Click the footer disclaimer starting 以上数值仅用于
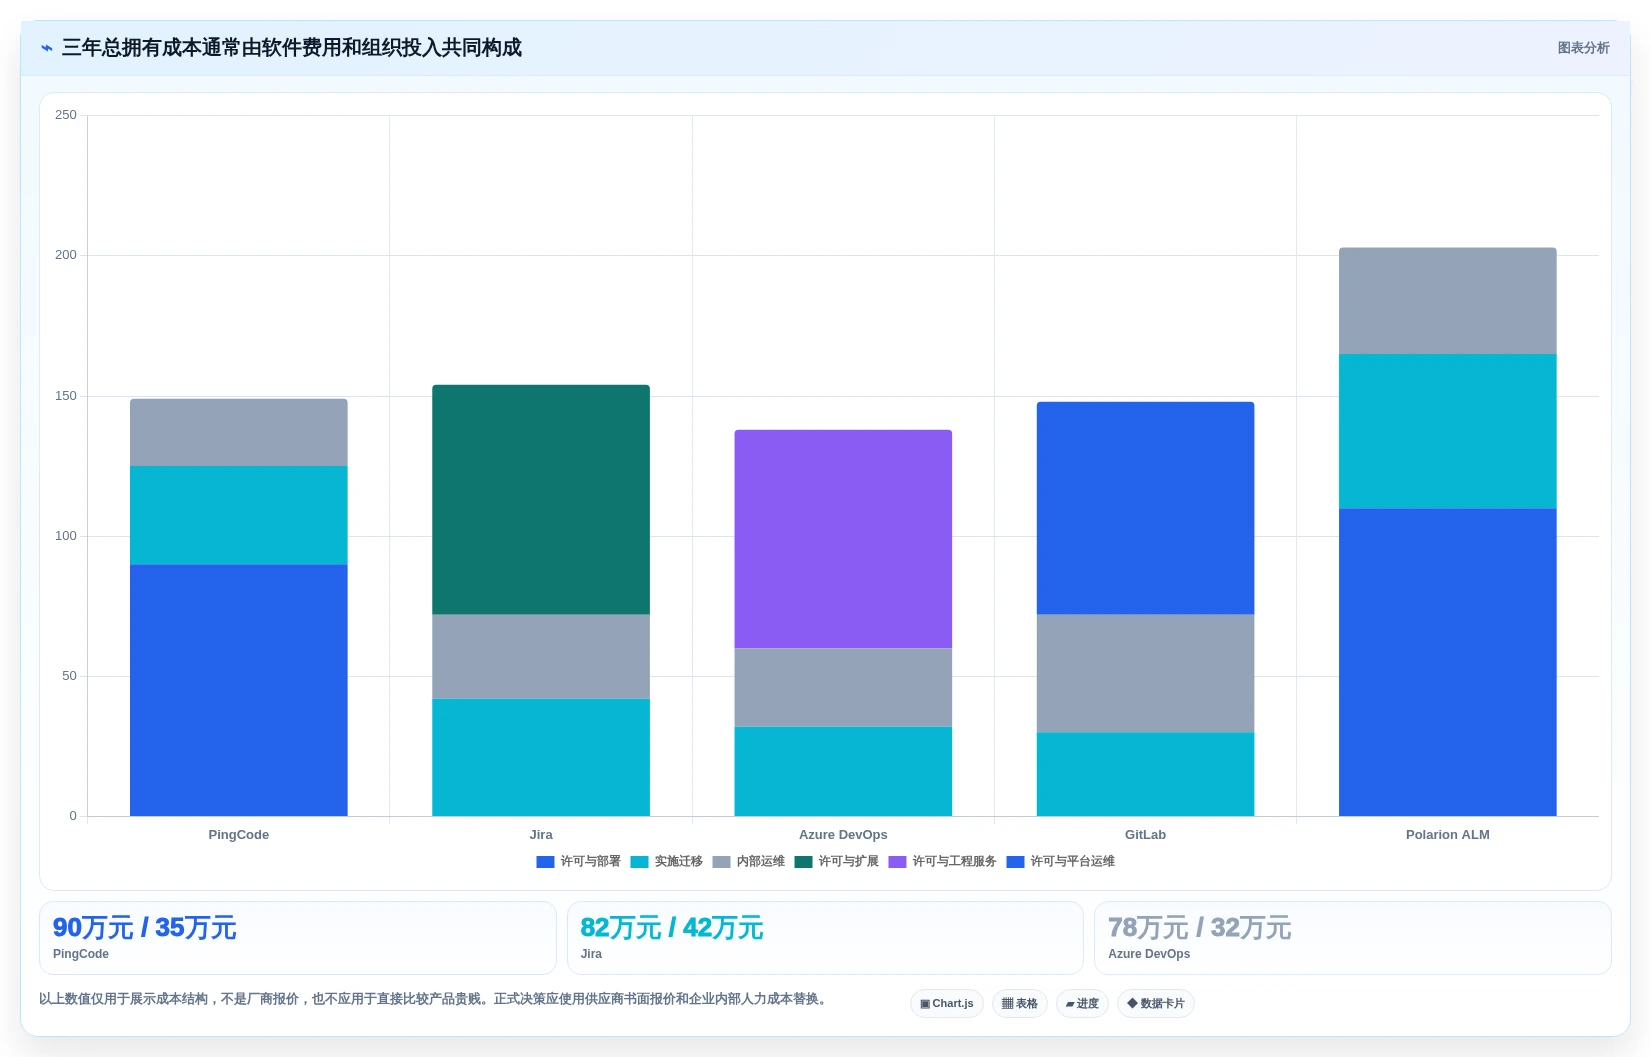Screen dimensions: 1651x1057 pos(435,999)
